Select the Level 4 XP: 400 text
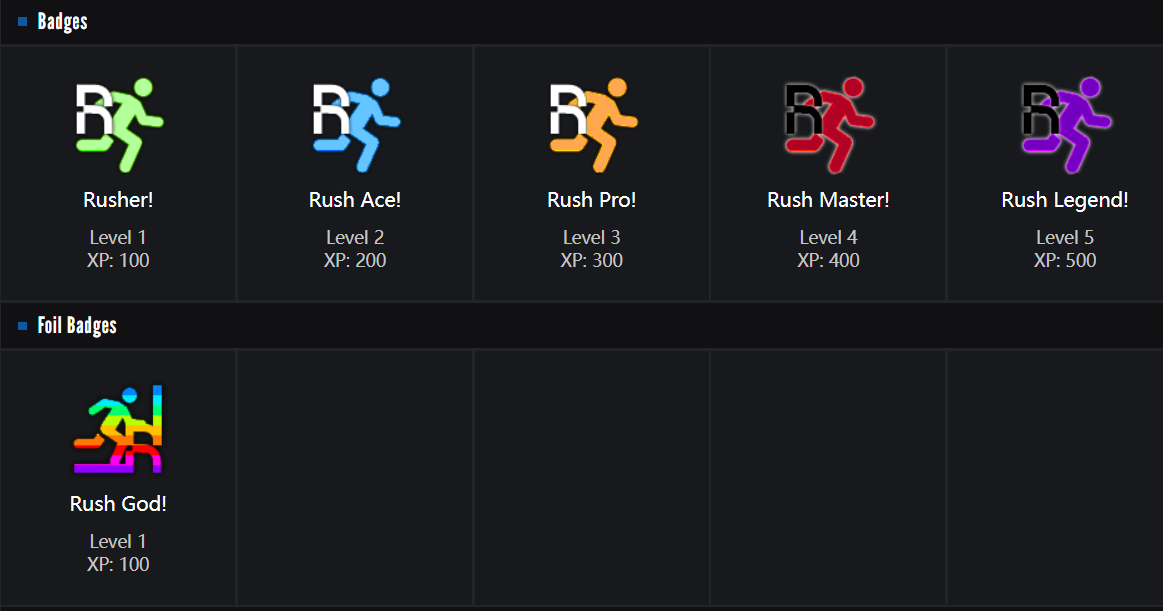 pos(828,249)
